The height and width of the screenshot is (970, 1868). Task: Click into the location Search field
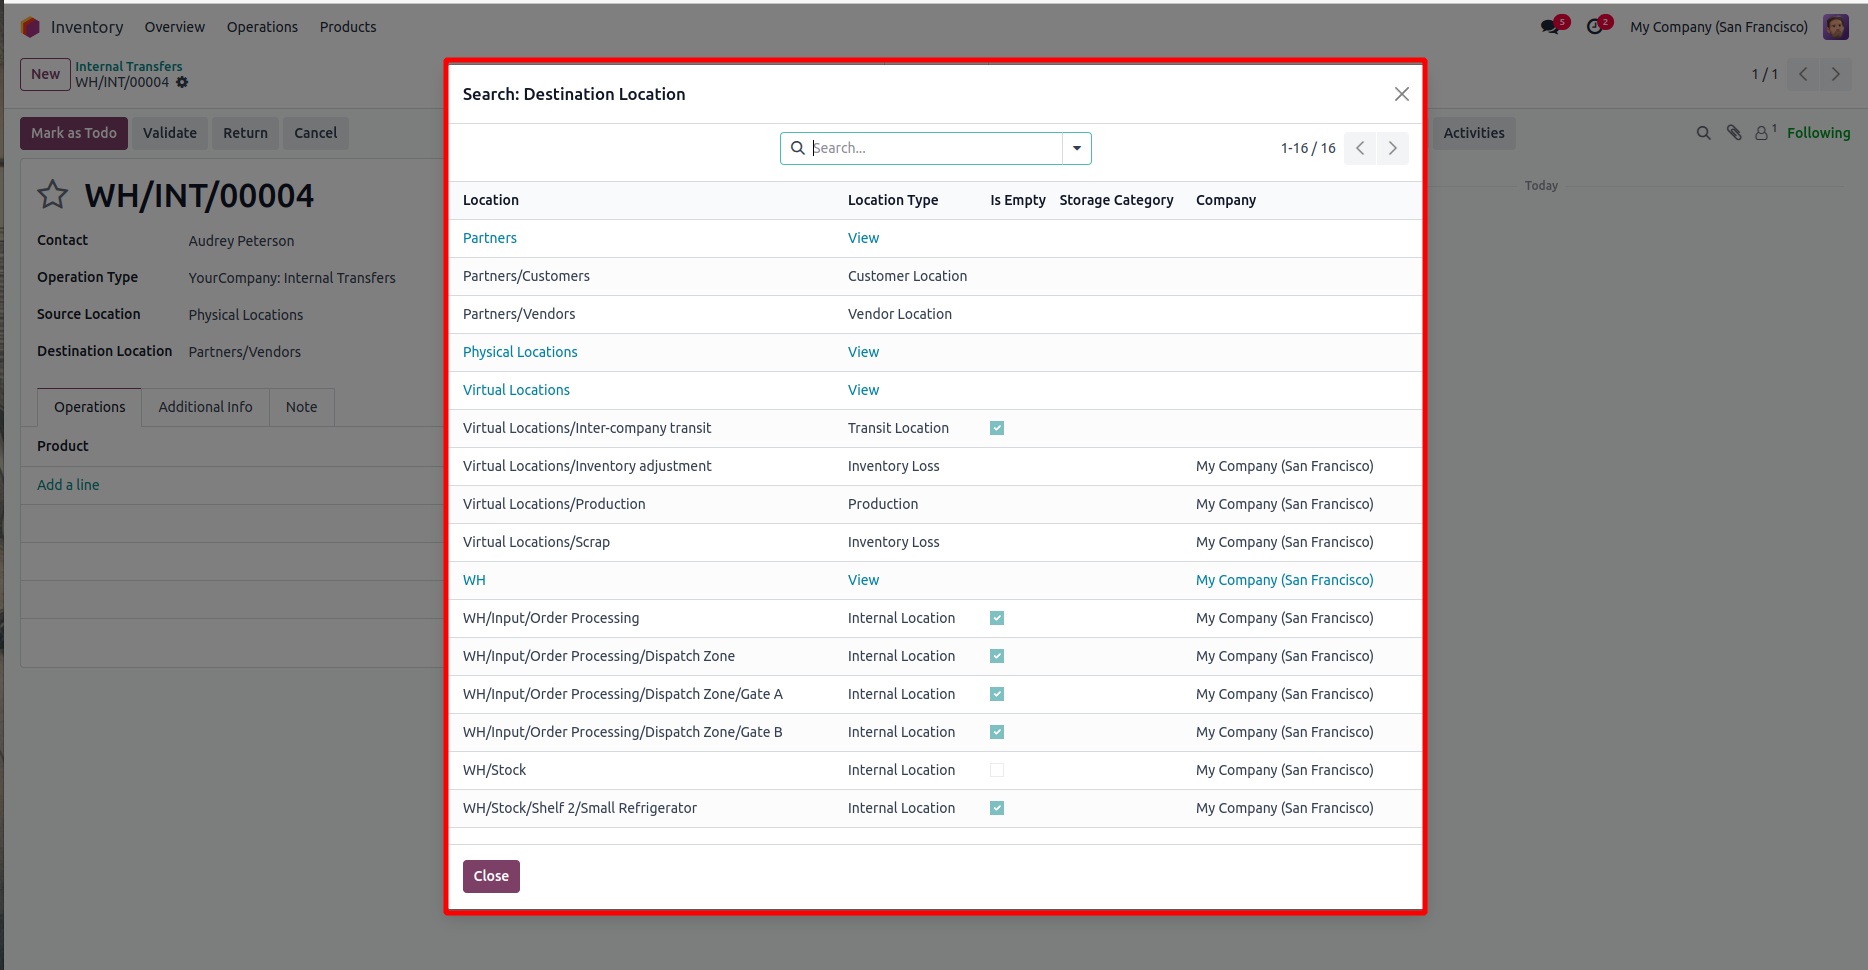(x=935, y=148)
